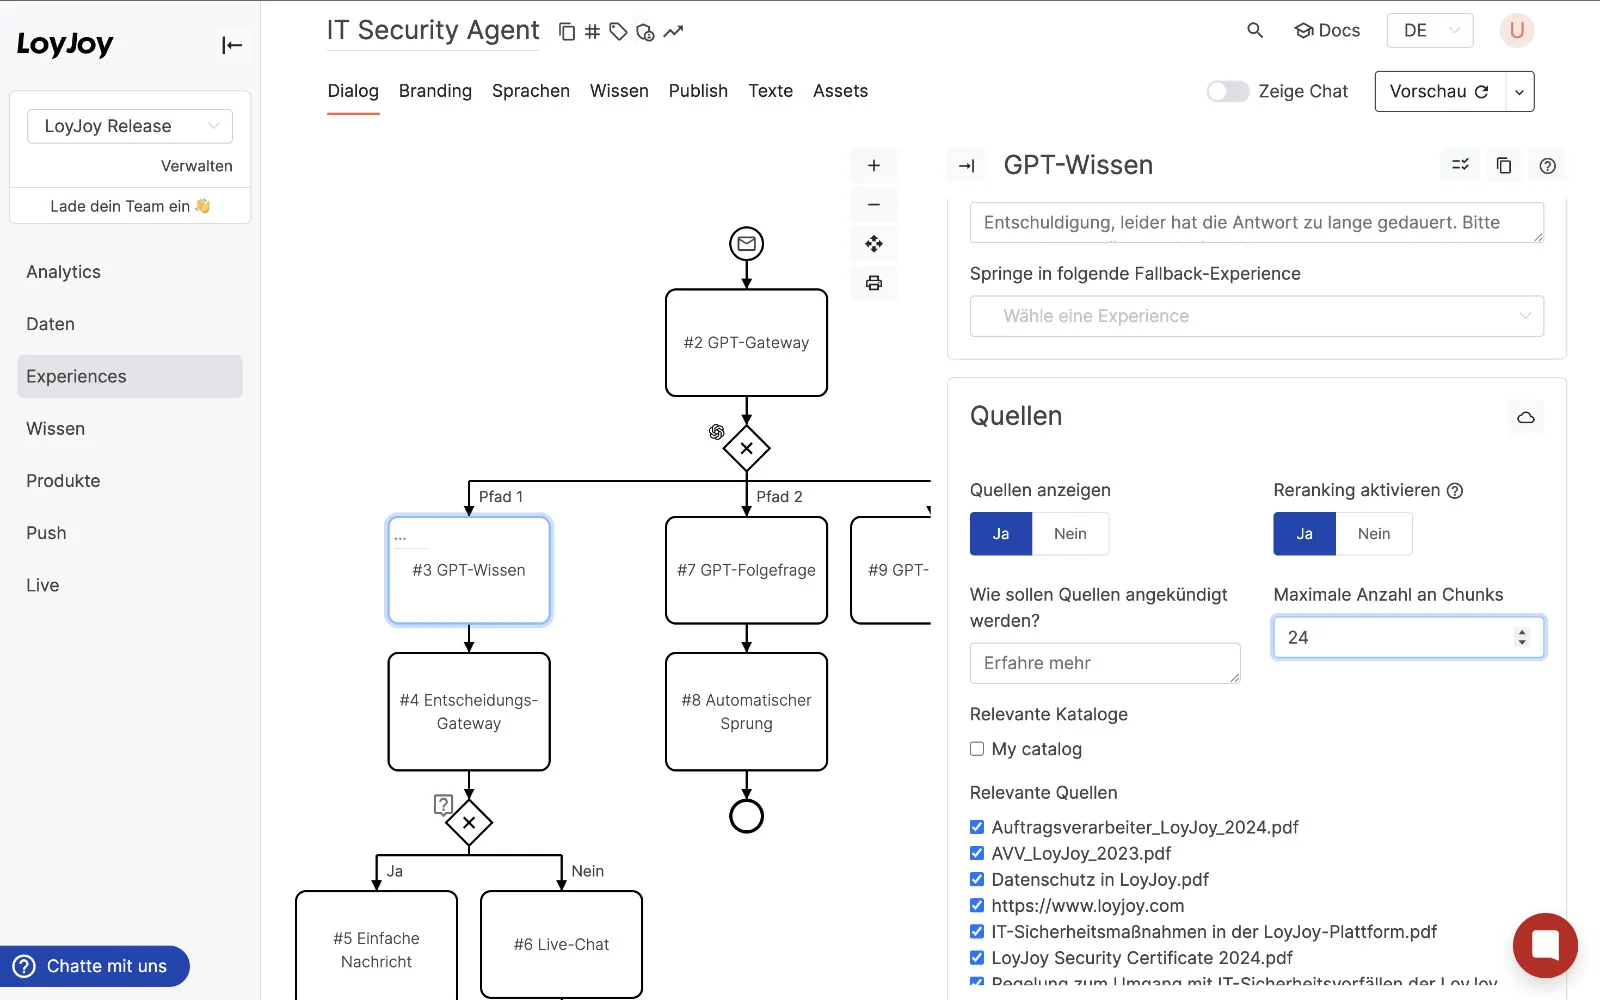The height and width of the screenshot is (1000, 1600).
Task: Click the zoom out minus icon on canvas
Action: (873, 205)
